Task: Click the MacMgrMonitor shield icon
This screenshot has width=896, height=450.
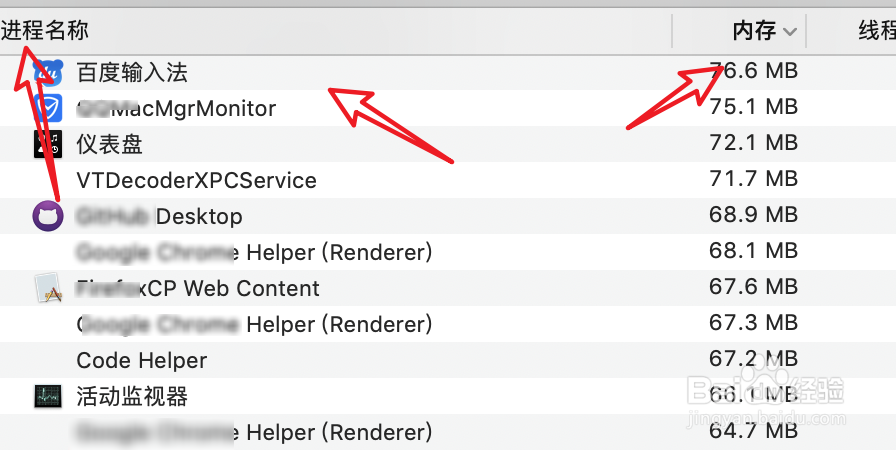Action: pos(48,108)
